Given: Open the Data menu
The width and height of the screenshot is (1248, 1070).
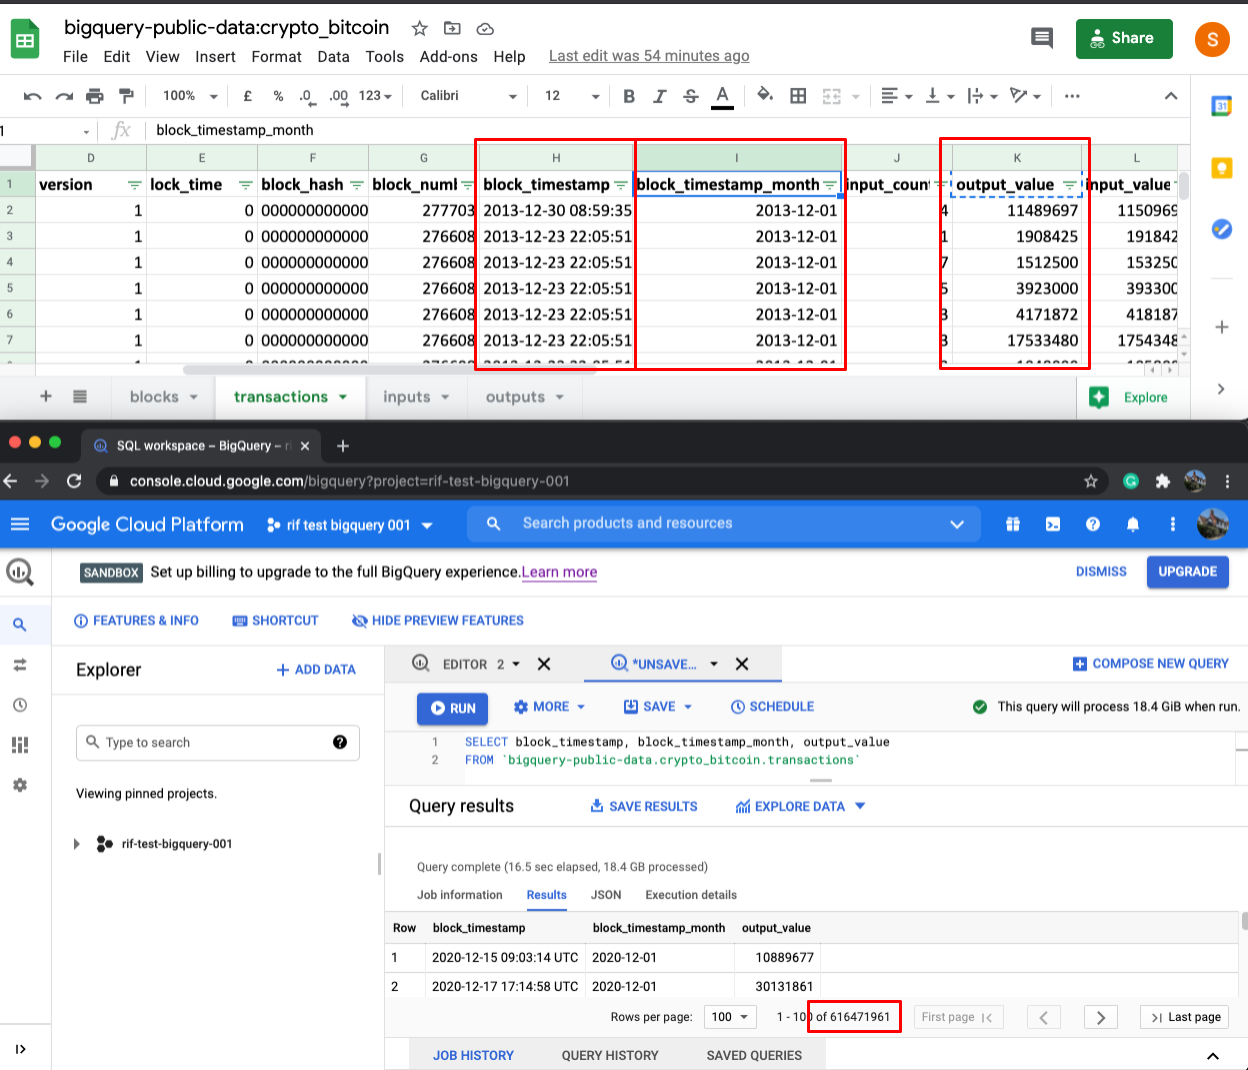Looking at the screenshot, I should click(x=333, y=57).
